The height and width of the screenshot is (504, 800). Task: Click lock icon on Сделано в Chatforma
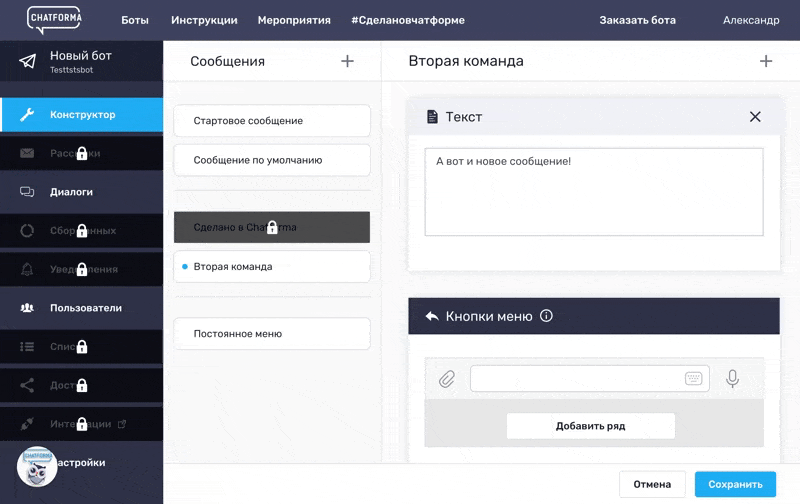pos(272,227)
